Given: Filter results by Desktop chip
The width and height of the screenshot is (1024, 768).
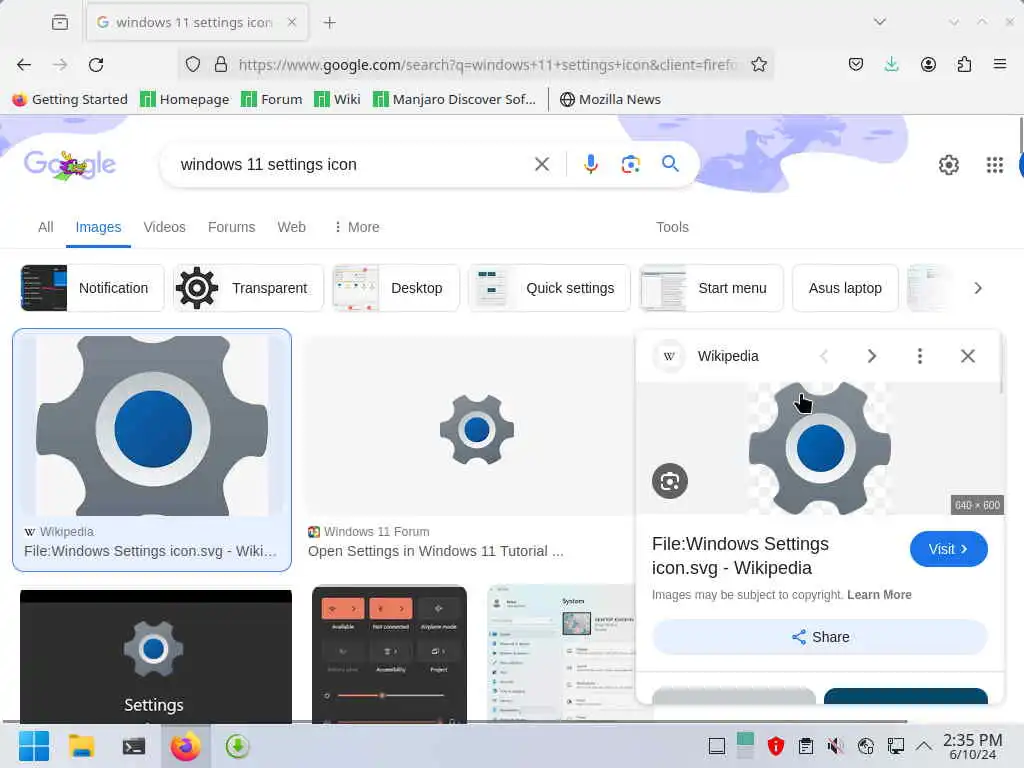Looking at the screenshot, I should [396, 288].
